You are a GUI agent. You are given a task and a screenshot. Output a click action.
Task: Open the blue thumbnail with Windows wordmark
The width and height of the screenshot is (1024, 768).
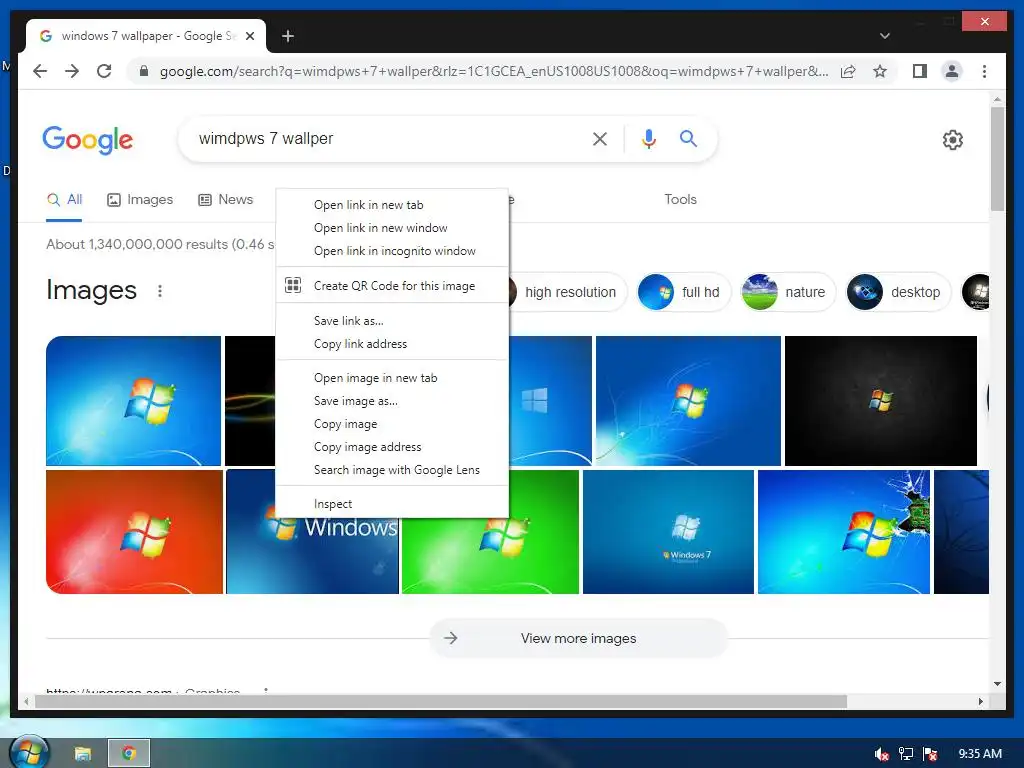tap(312, 555)
